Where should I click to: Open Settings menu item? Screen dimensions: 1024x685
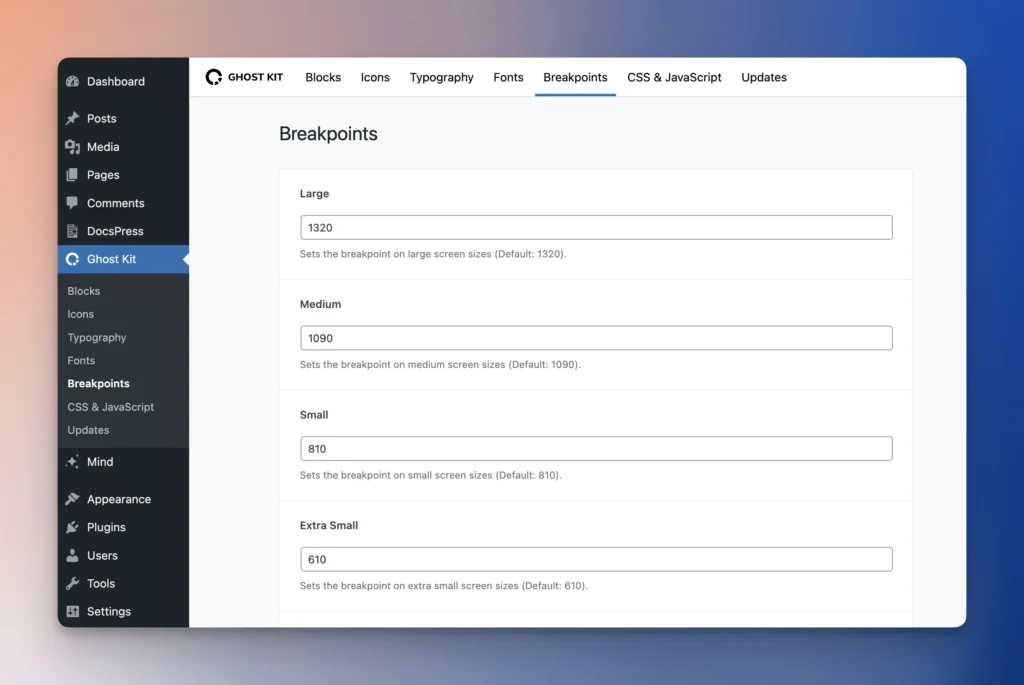tap(108, 612)
